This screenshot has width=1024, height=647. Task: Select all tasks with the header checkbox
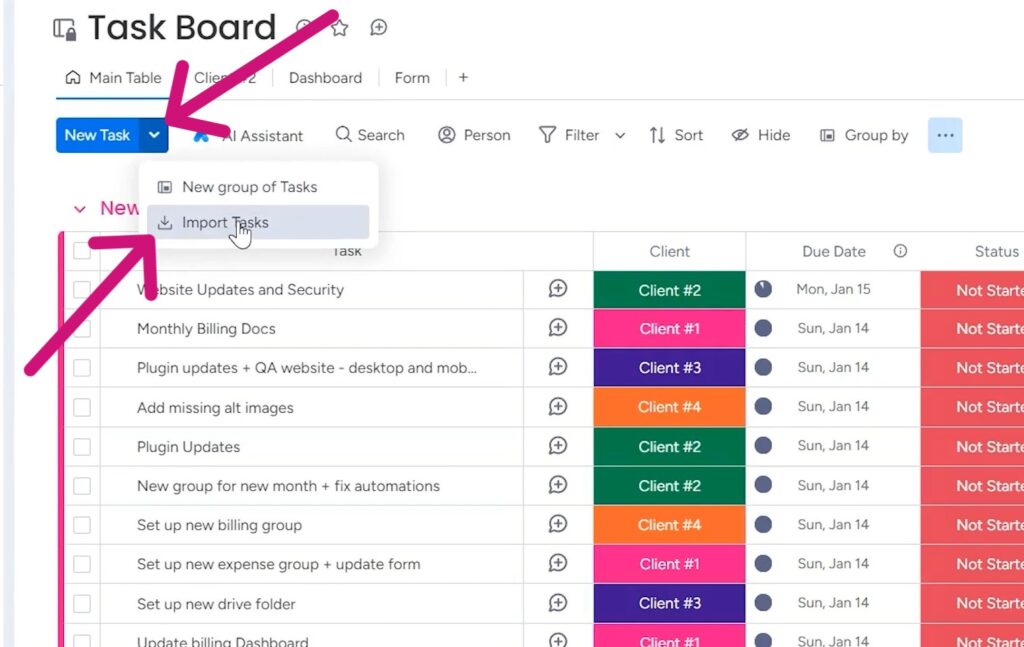[x=82, y=251]
